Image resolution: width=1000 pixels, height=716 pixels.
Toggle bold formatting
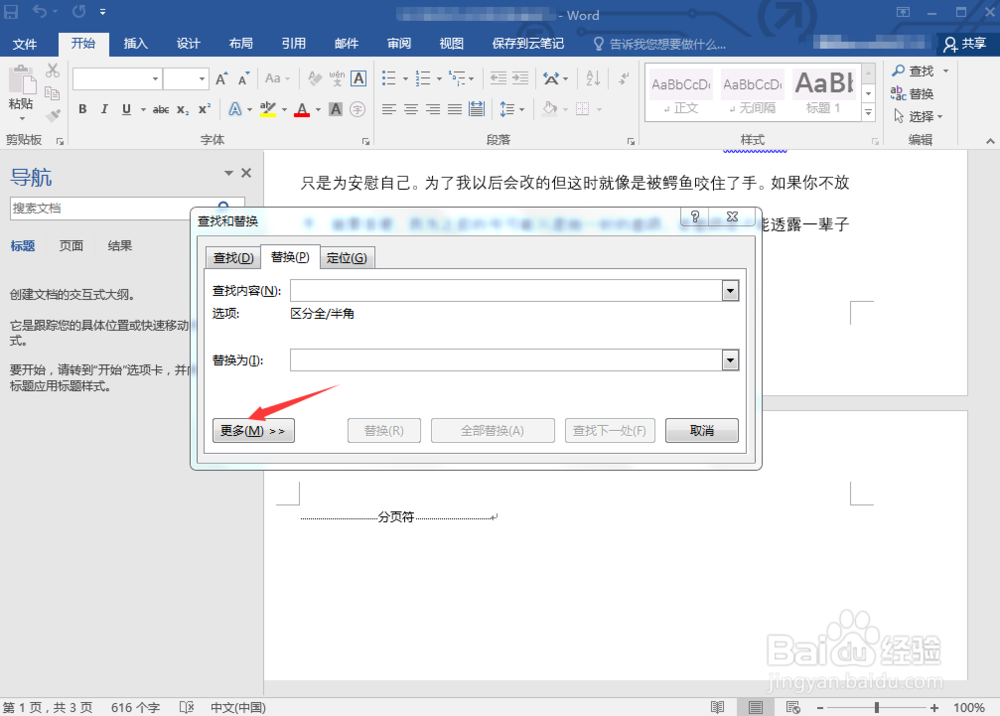(x=84, y=108)
